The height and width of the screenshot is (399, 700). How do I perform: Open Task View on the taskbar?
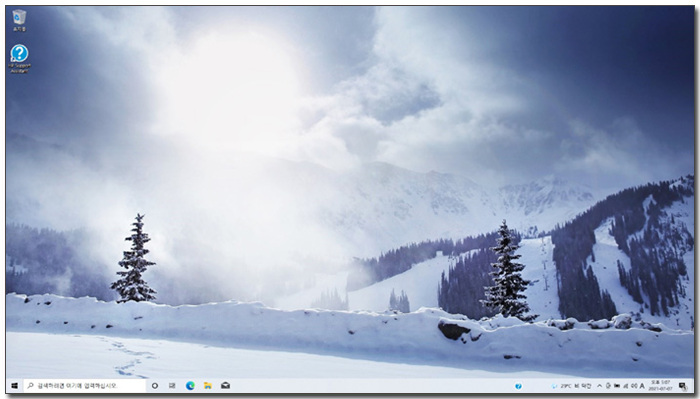172,386
